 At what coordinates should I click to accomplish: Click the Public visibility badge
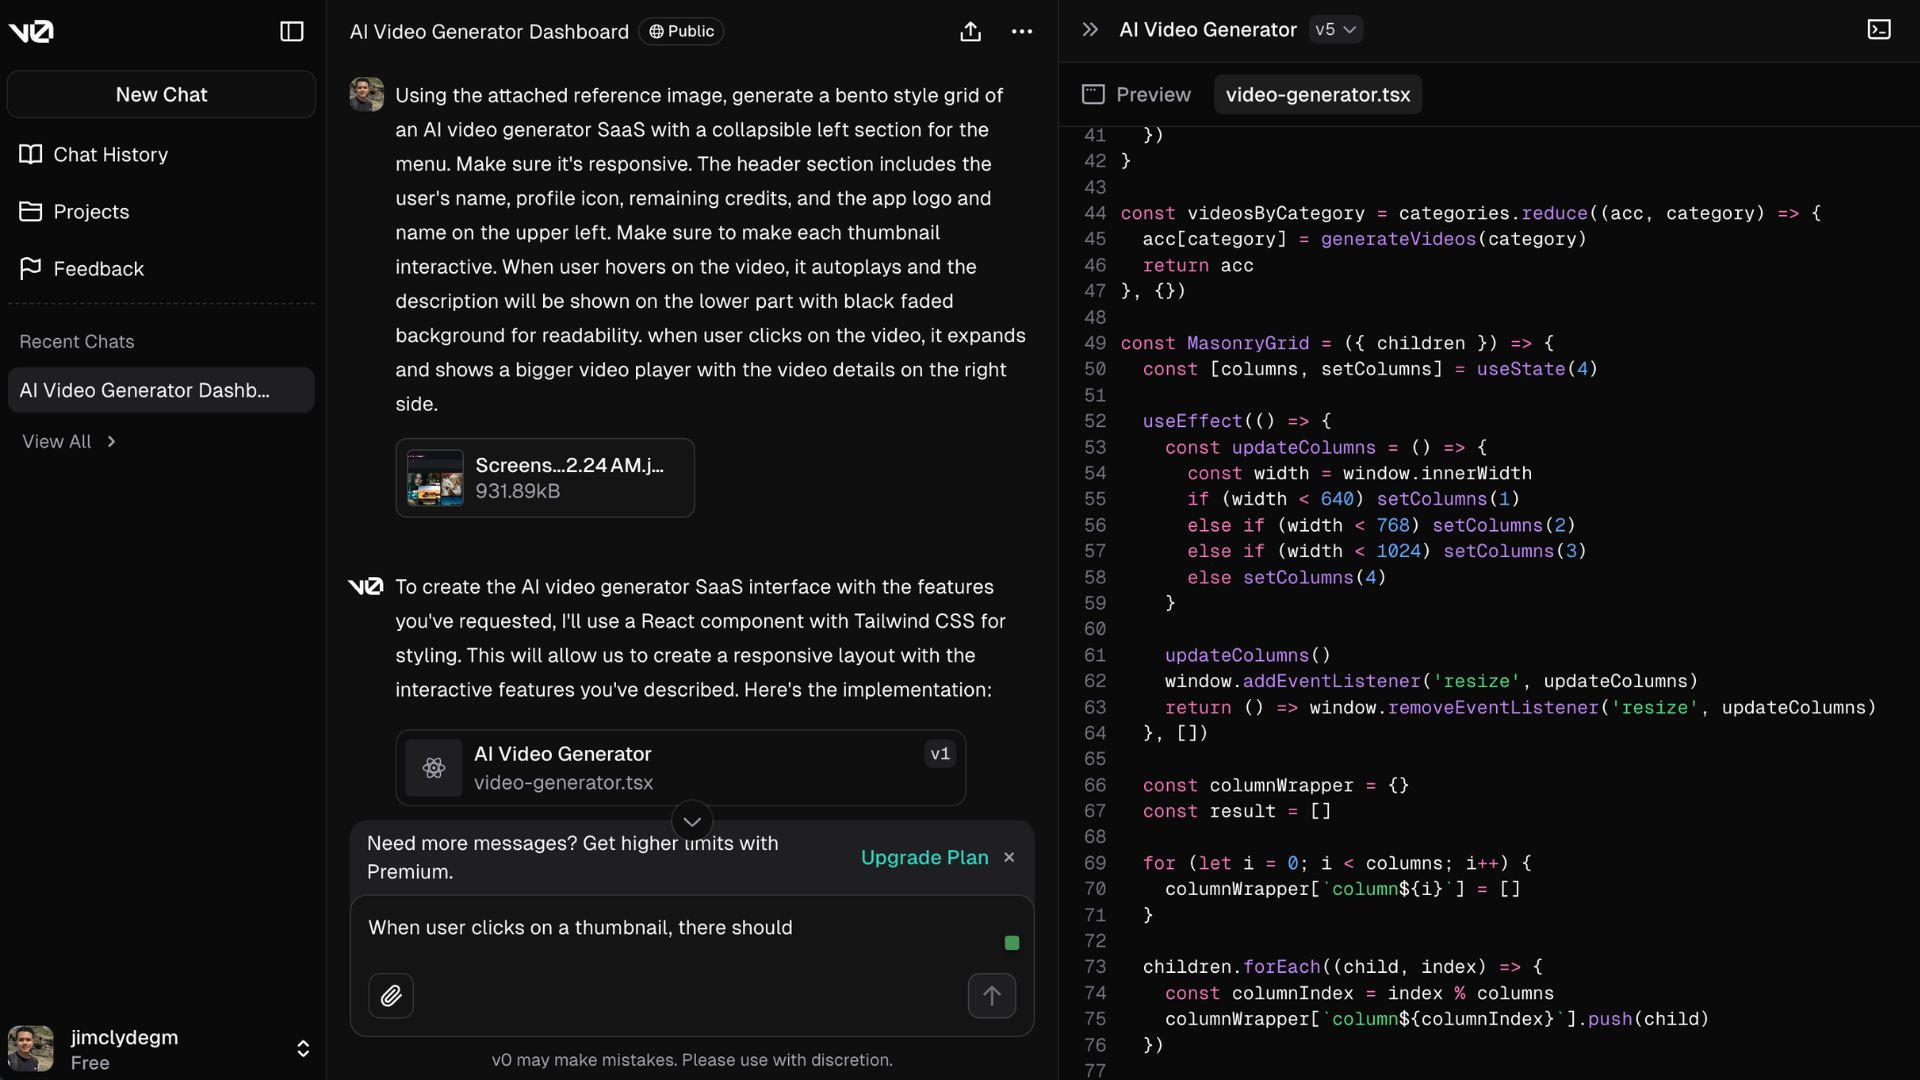(681, 32)
